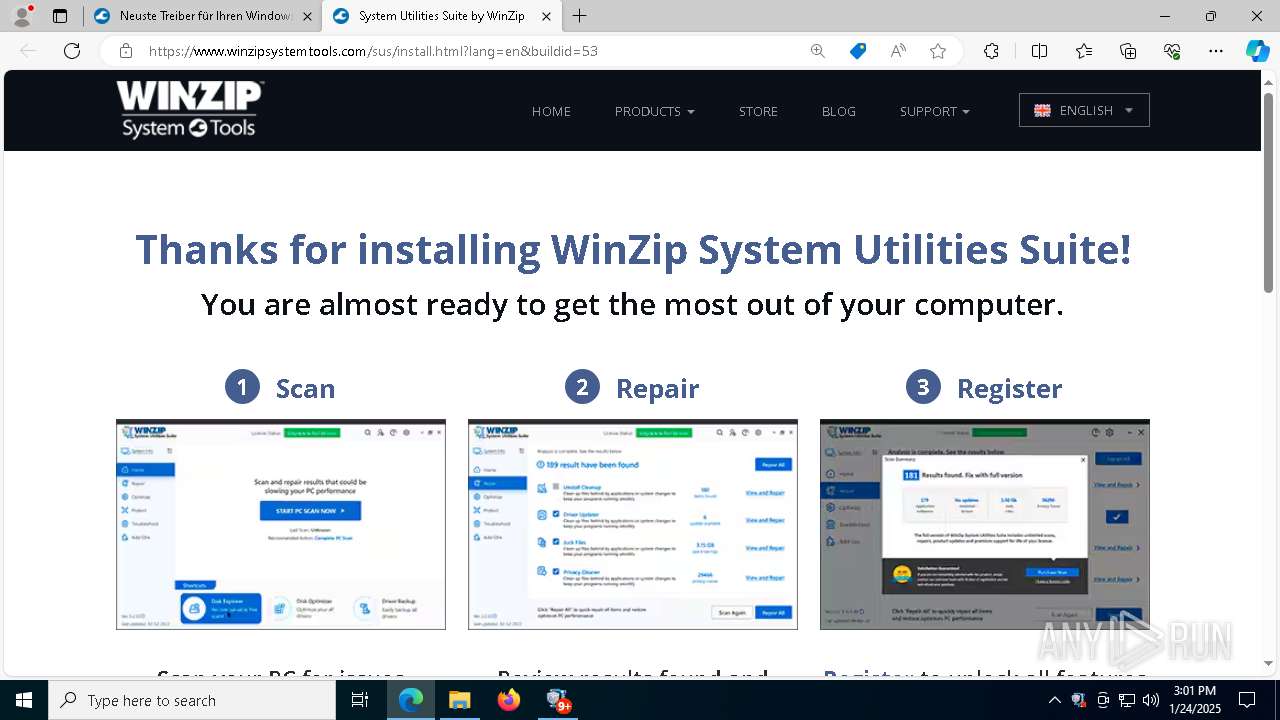Open the Scan step screenshot thumbnail

coord(281,524)
